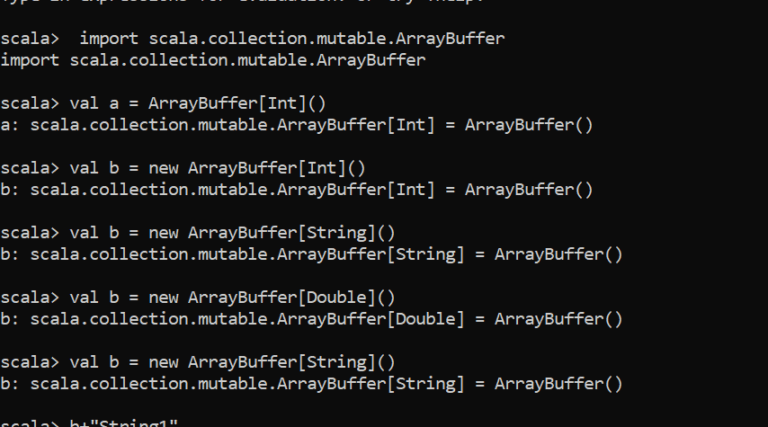Click the result line starting with 'a:'
768x427 pixels.
click(297, 125)
